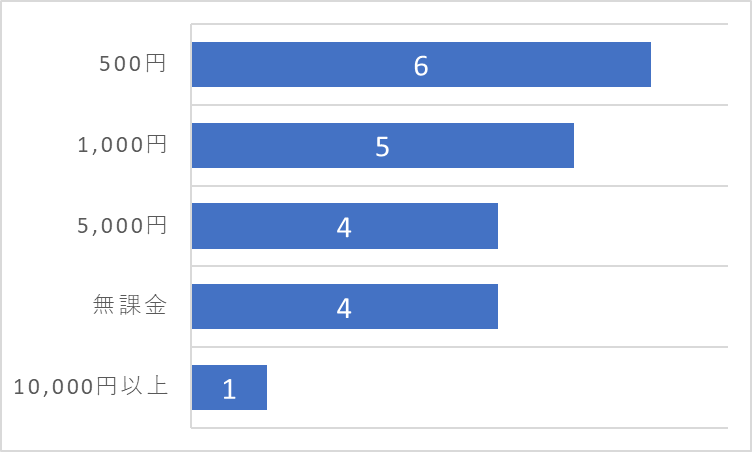Select data label 4 on 5,000円 bar

[x=344, y=227]
